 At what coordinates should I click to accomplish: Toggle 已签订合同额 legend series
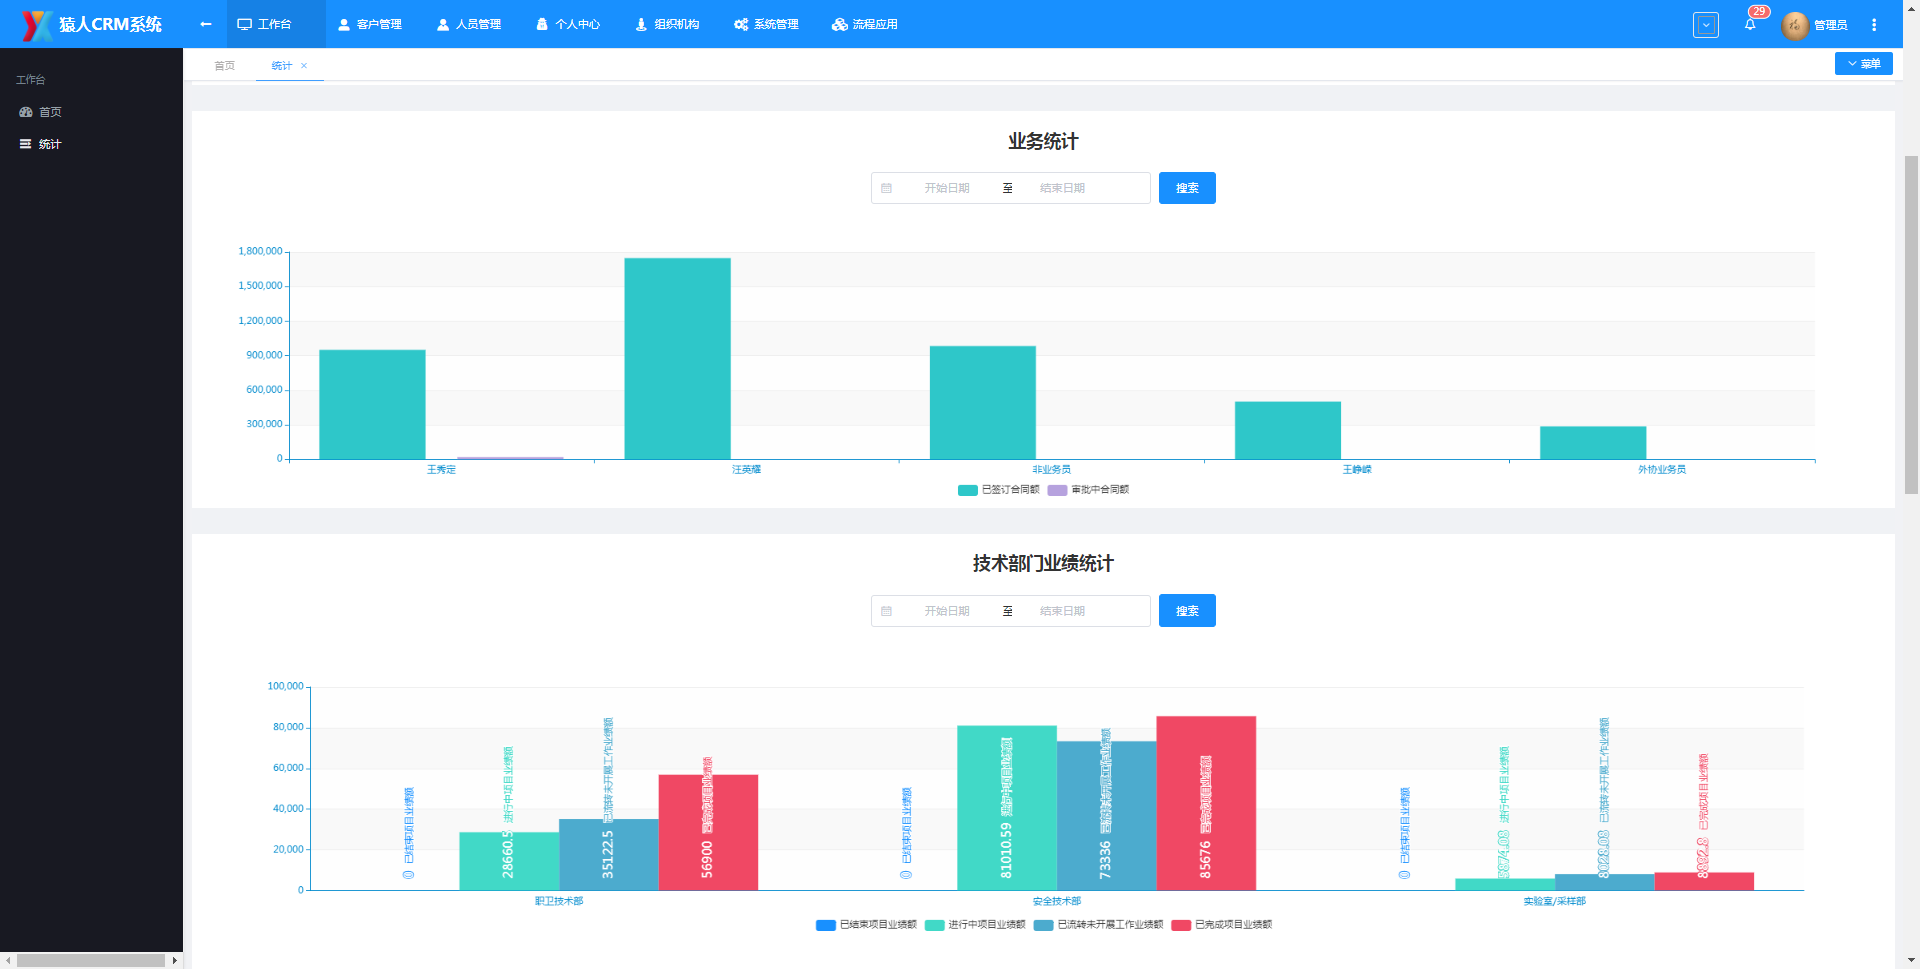998,490
